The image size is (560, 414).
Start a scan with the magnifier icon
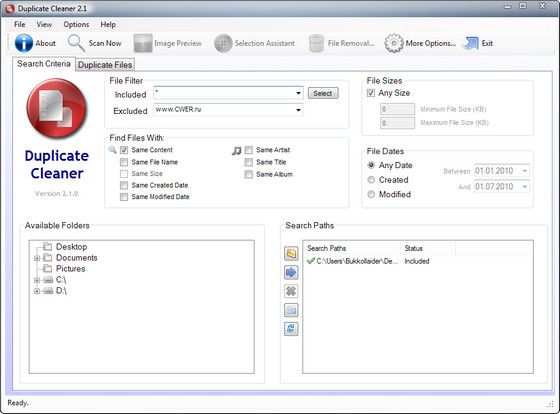[x=76, y=43]
